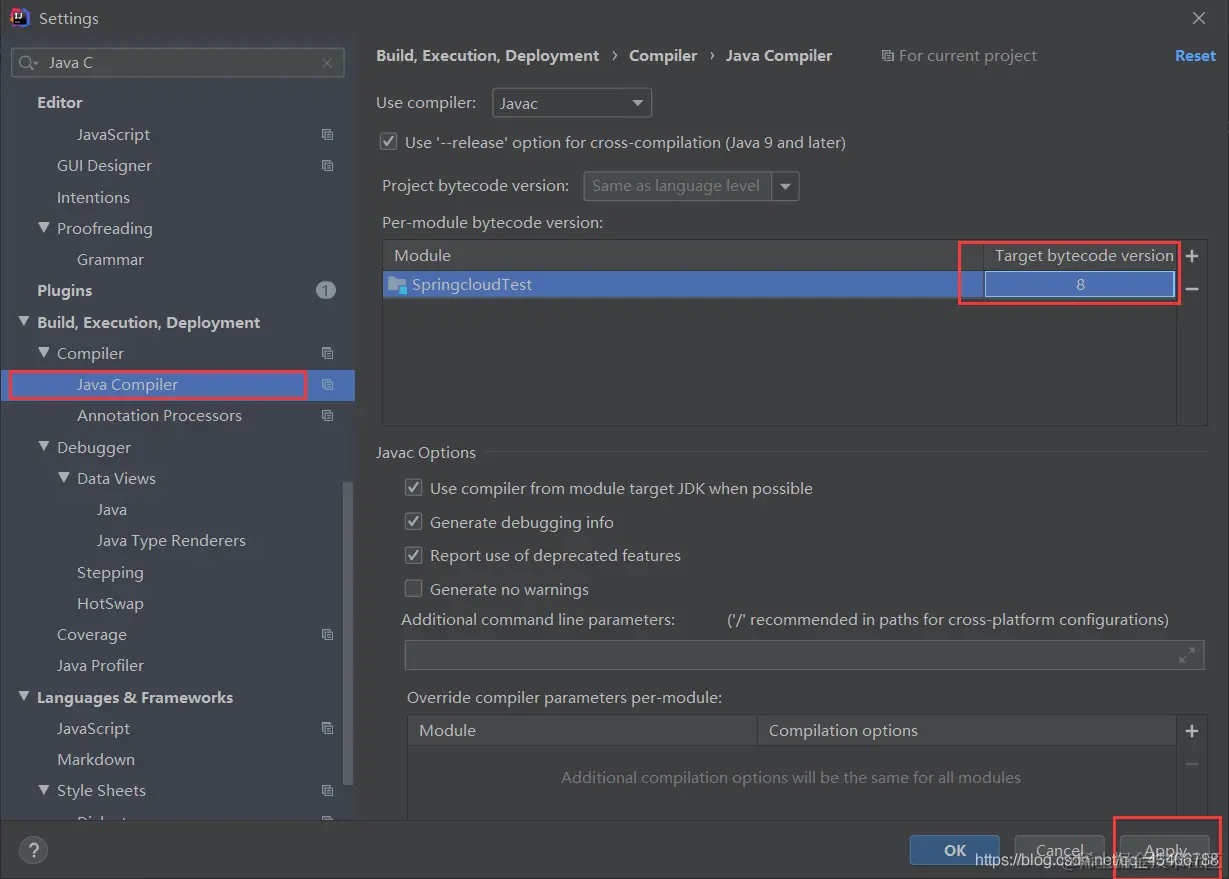Open Java Profiler settings
The image size is (1229, 879).
point(100,665)
